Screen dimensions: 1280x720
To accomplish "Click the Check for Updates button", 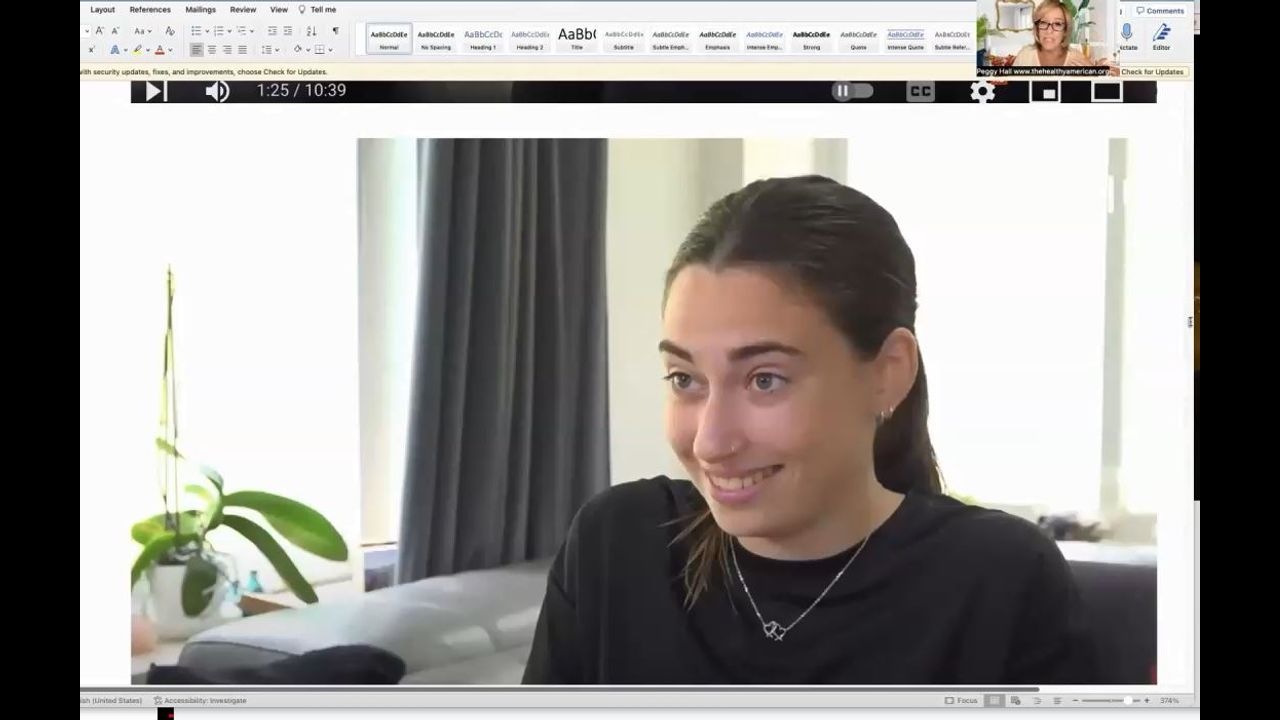I will point(1152,72).
